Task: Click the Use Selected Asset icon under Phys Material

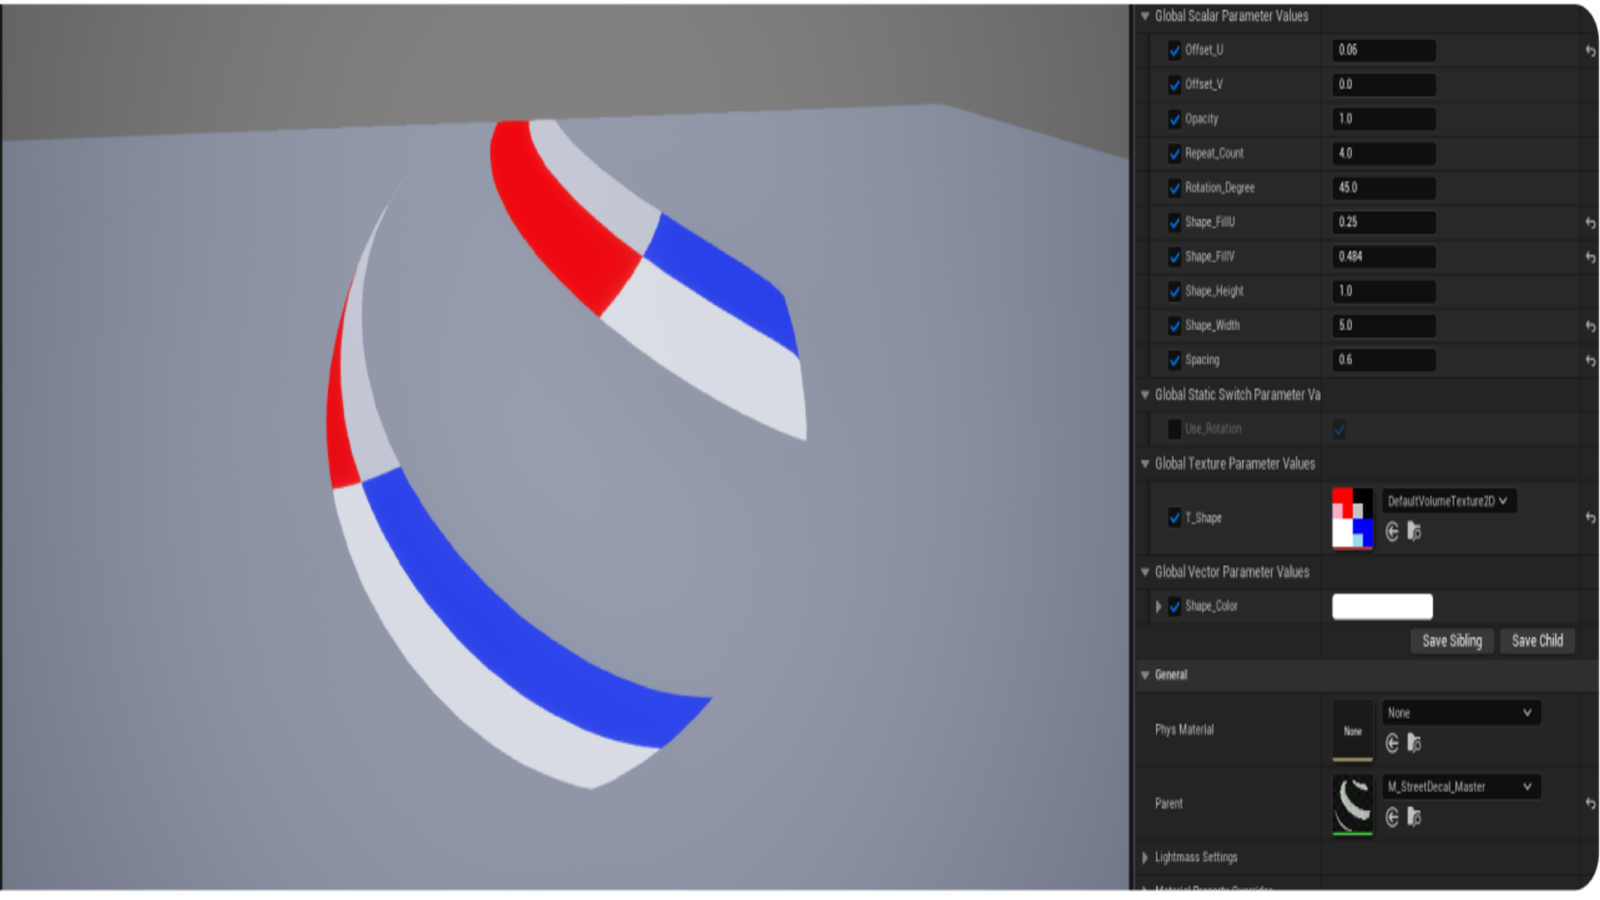Action: tap(1392, 744)
